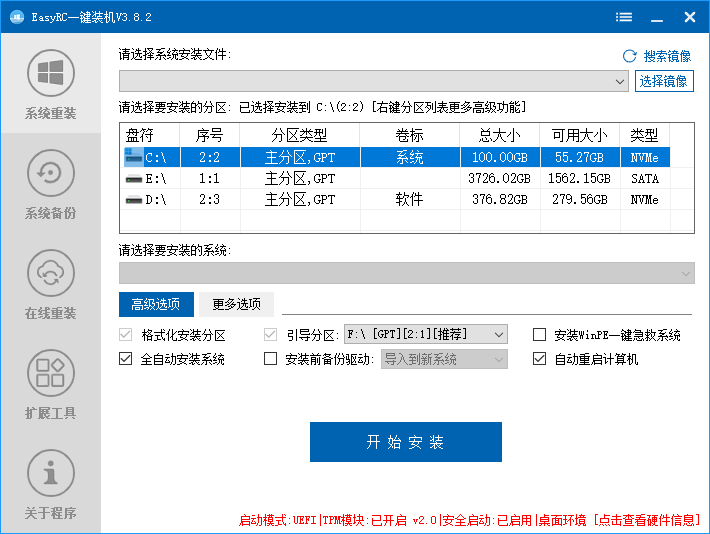Click the TPM模块:已开启 v2.0 status text
The width and height of the screenshot is (710, 534).
379,520
